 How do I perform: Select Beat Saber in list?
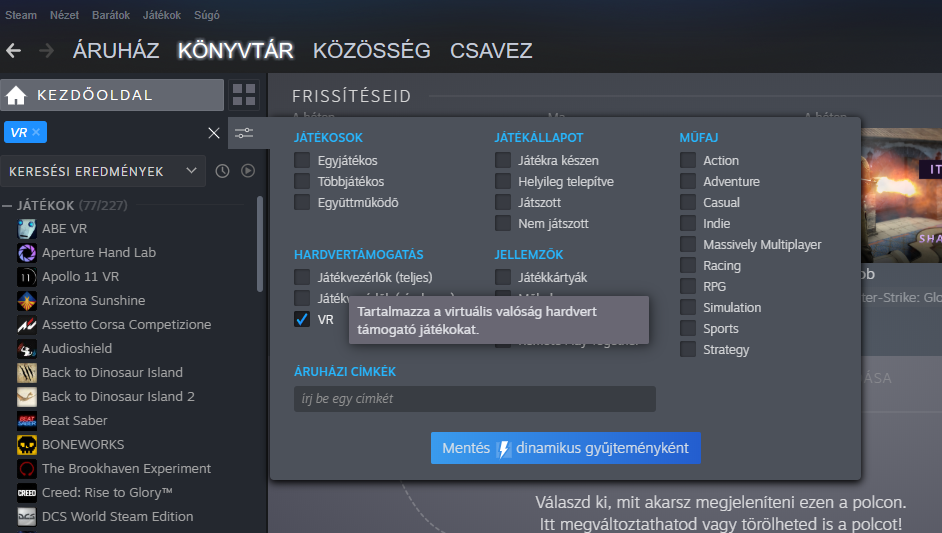74,421
